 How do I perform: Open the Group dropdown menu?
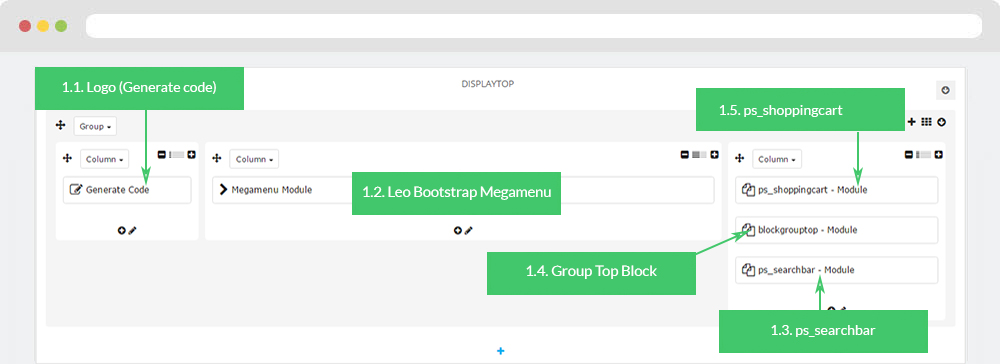[95, 126]
